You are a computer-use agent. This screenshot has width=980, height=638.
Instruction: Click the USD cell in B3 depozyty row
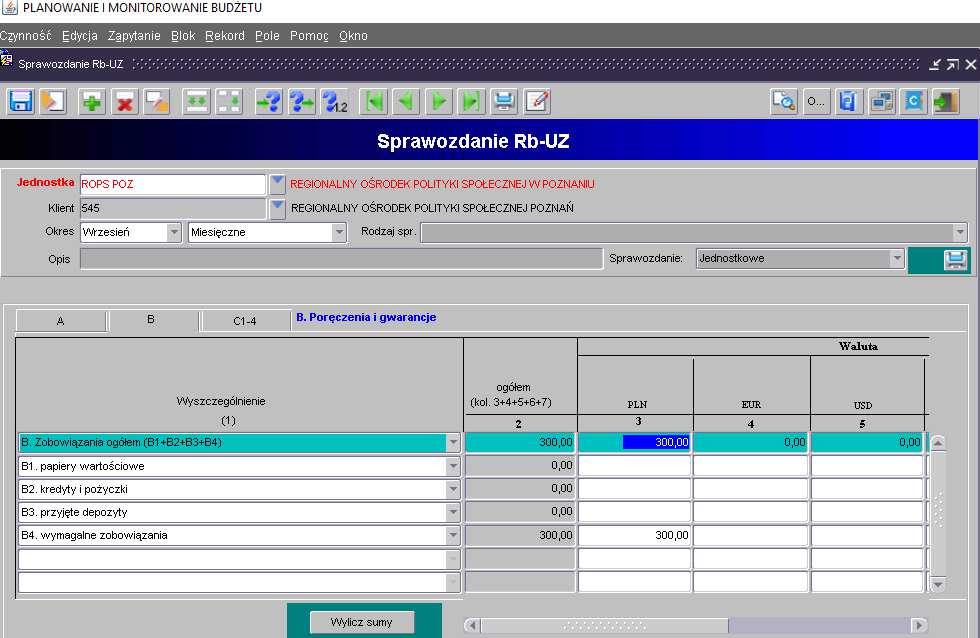(868, 512)
